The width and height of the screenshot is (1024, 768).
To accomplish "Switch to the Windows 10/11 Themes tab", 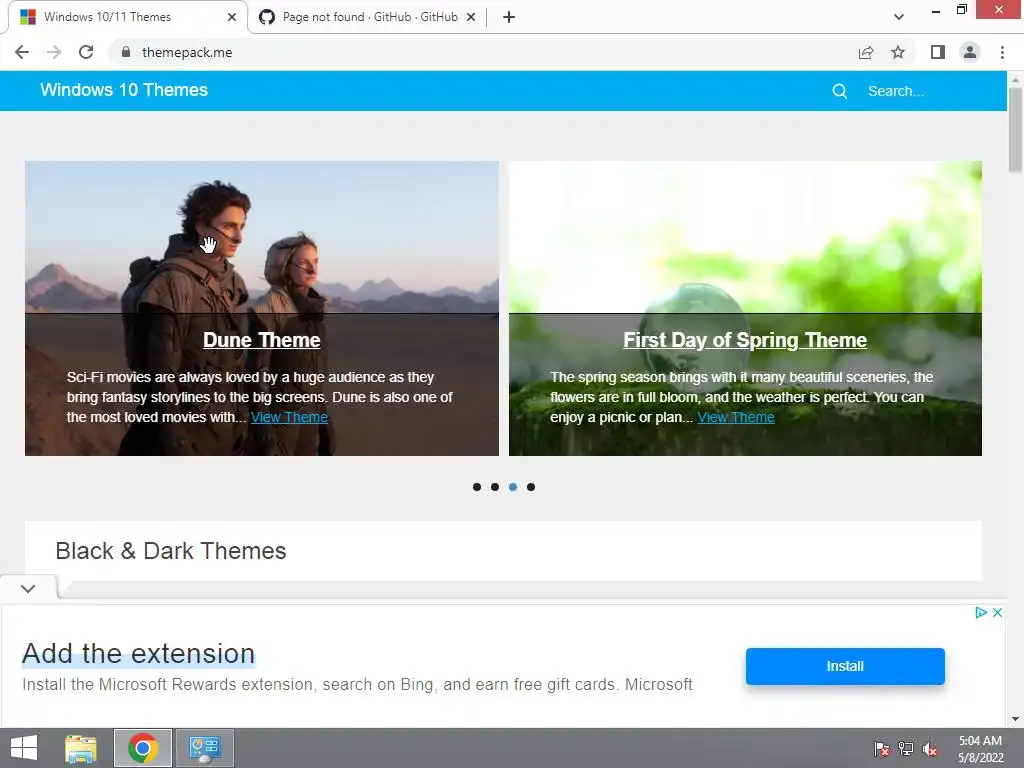I will [124, 17].
